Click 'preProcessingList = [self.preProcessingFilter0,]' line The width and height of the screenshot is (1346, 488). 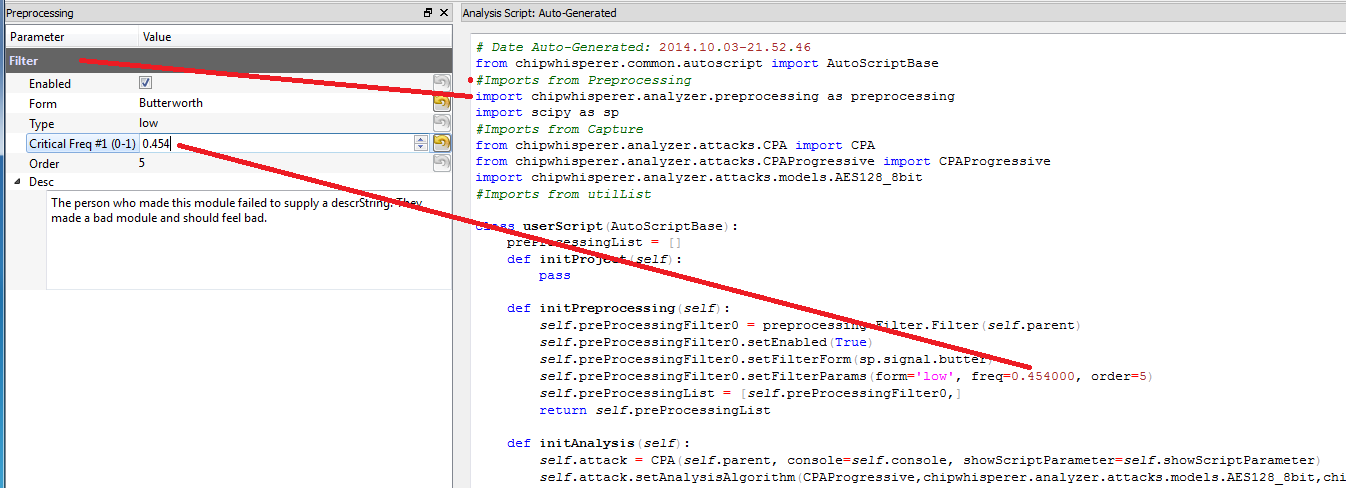(x=751, y=394)
